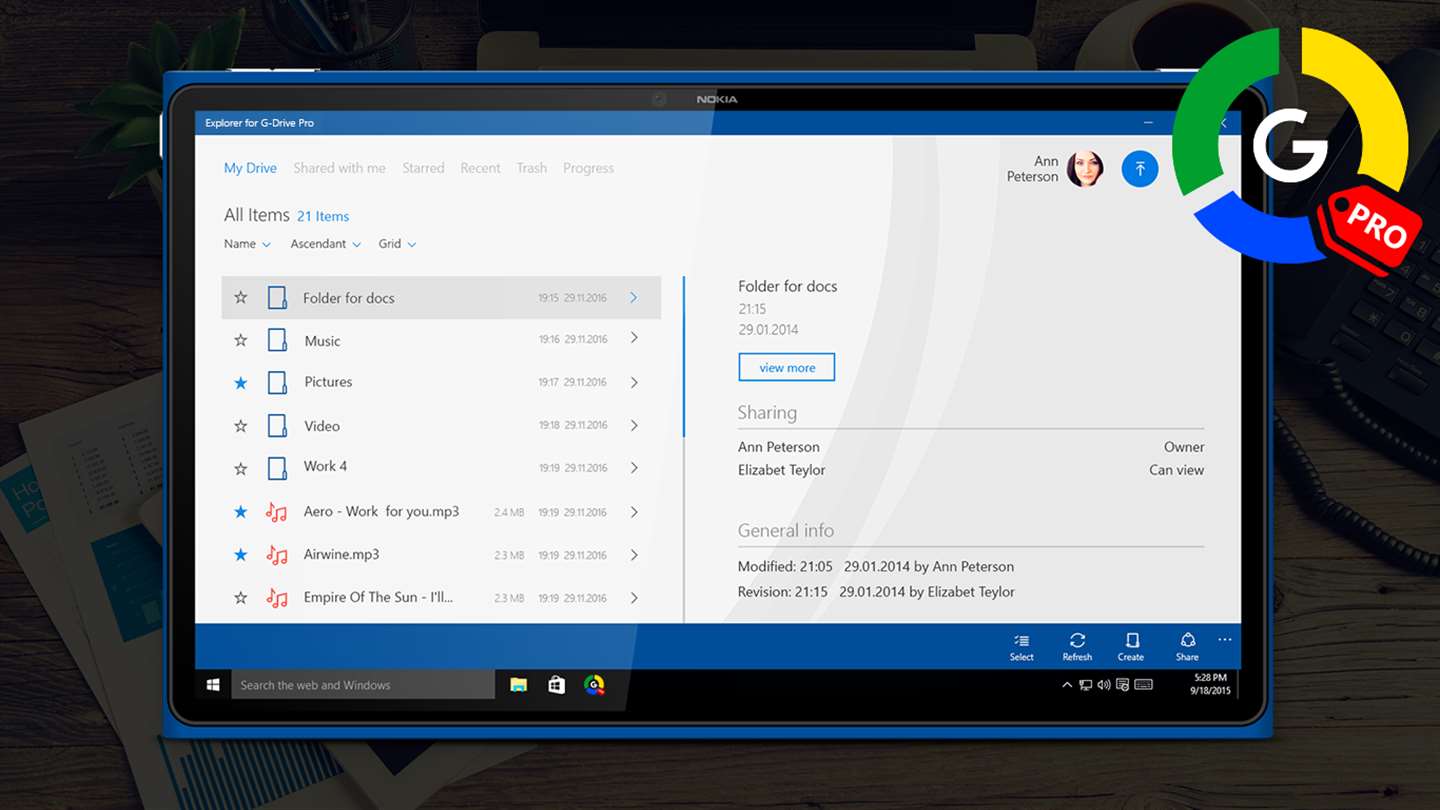Open the Progress tab
This screenshot has height=810, width=1440.
click(588, 168)
